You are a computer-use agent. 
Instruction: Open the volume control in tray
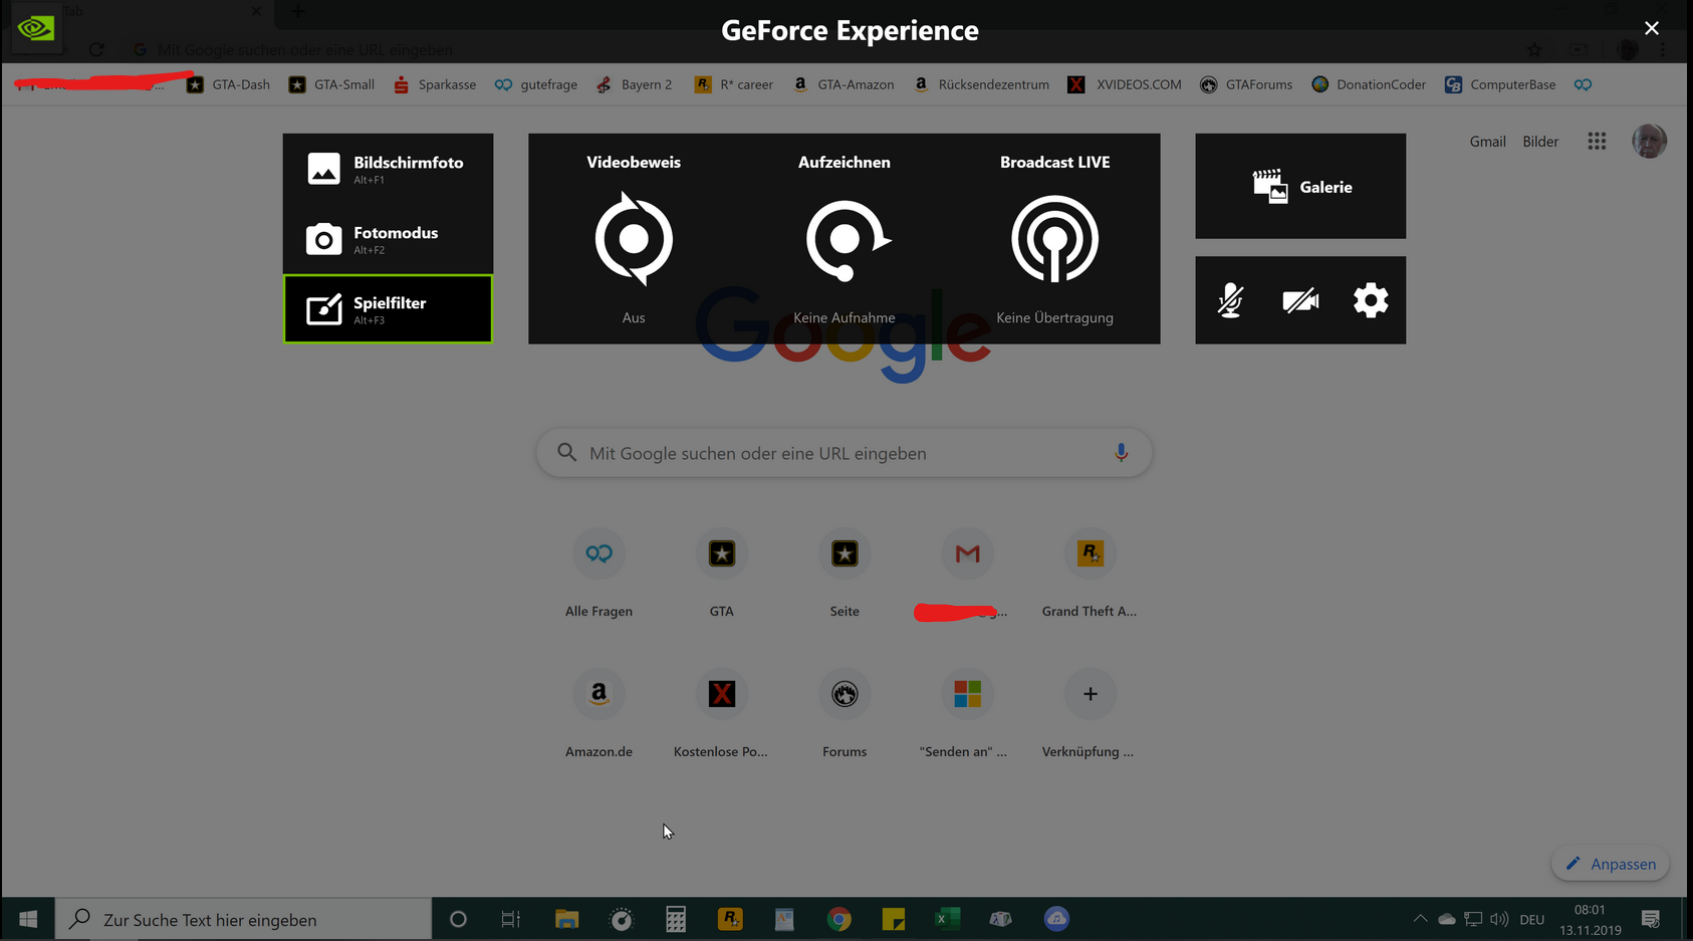1498,919
